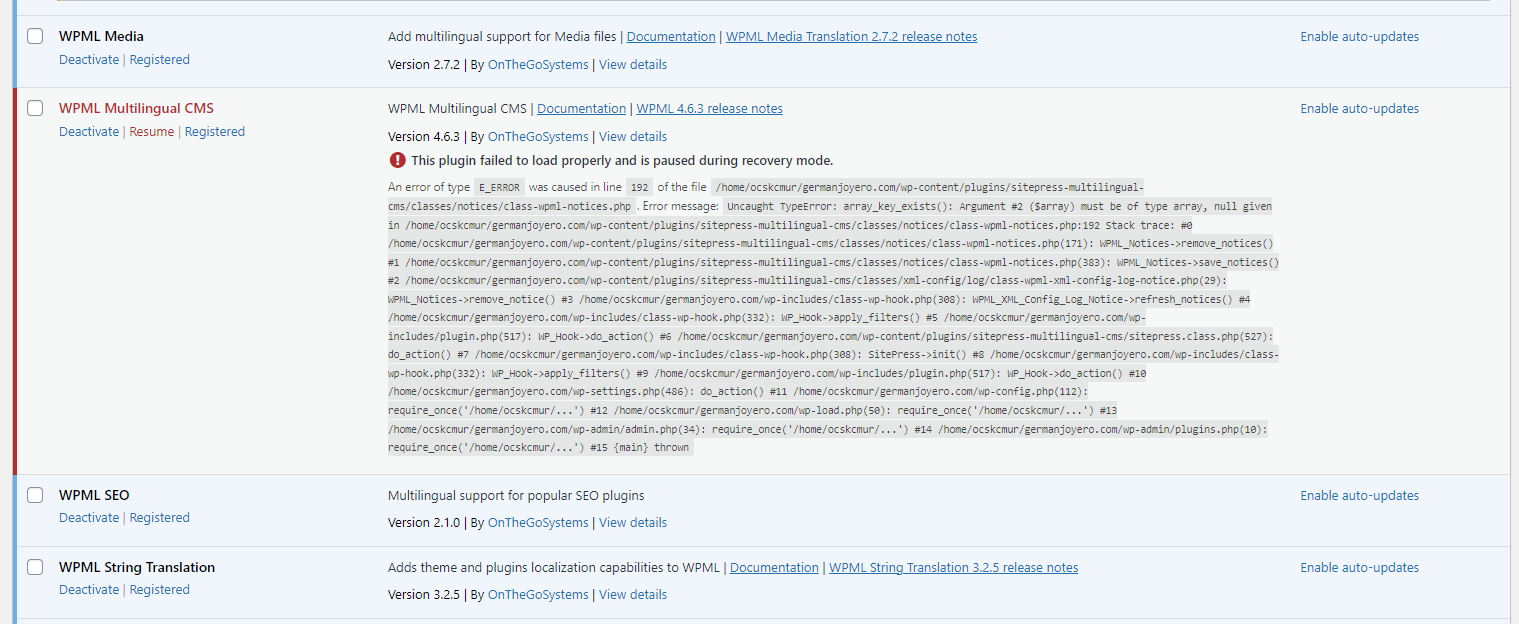Select the WPML SEO plugin checkbox
Screen dimensions: 1519x624
point(35,495)
